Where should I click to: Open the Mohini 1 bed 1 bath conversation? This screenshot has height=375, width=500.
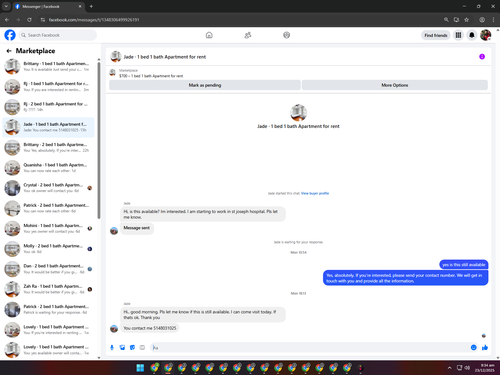click(x=48, y=228)
